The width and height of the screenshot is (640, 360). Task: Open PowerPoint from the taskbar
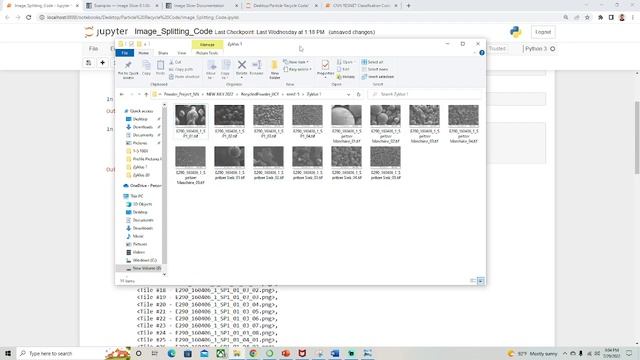[x=286, y=353]
